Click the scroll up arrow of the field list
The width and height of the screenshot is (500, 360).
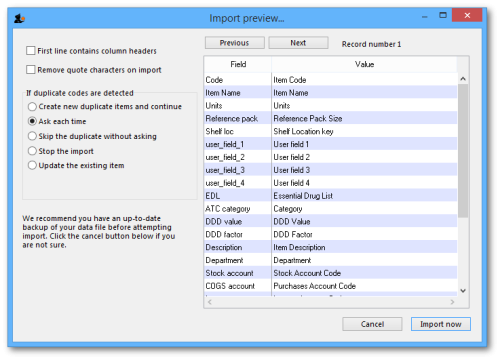(463, 79)
